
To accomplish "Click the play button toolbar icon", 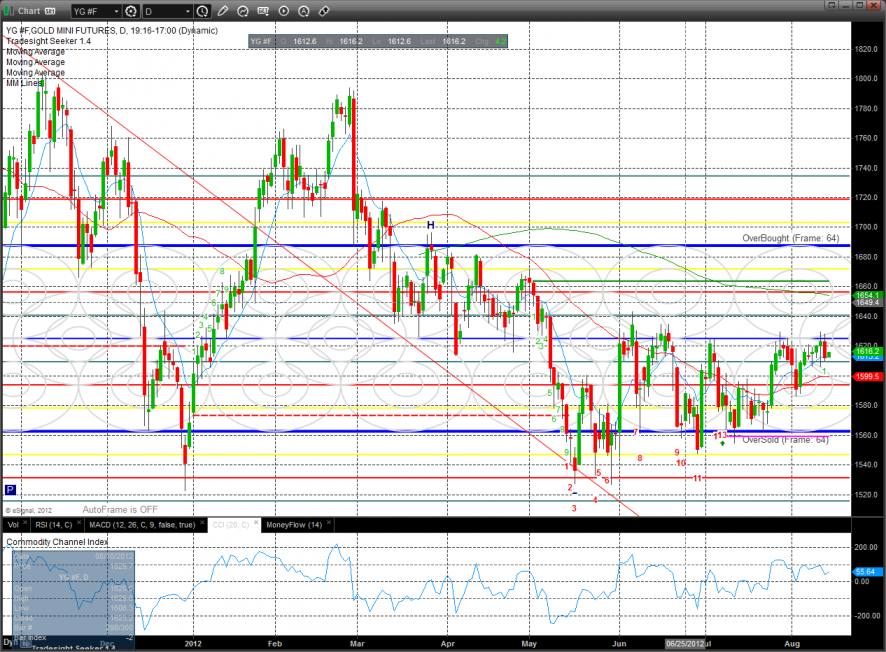I will [x=283, y=12].
